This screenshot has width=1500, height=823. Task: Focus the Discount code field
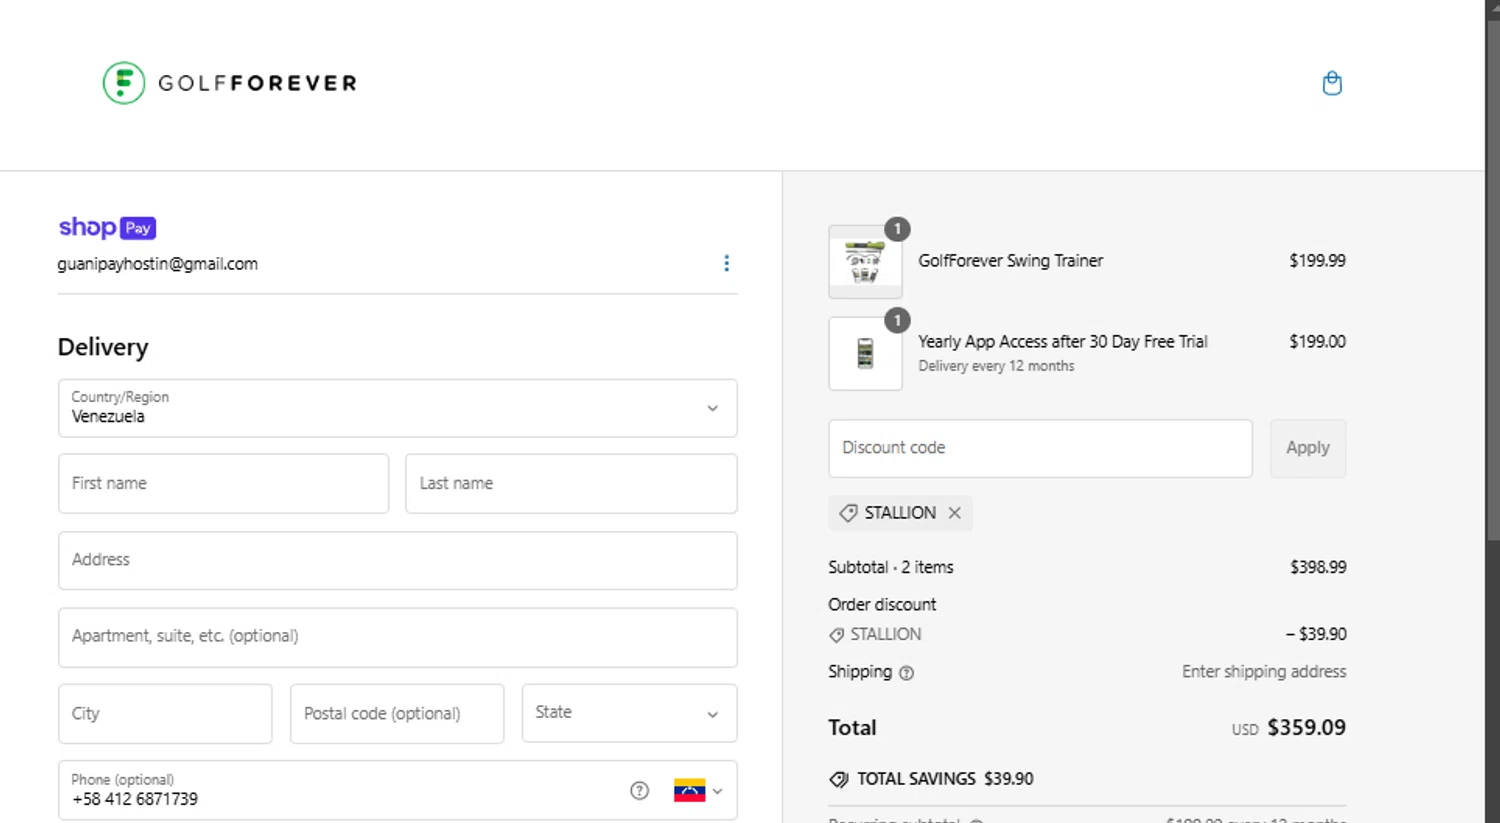pyautogui.click(x=1040, y=448)
